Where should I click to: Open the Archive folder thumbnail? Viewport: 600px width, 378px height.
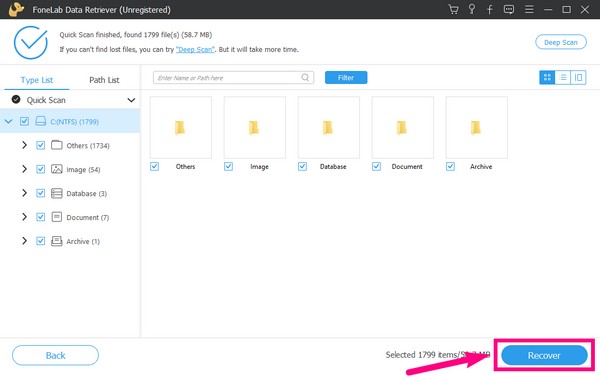coord(477,127)
